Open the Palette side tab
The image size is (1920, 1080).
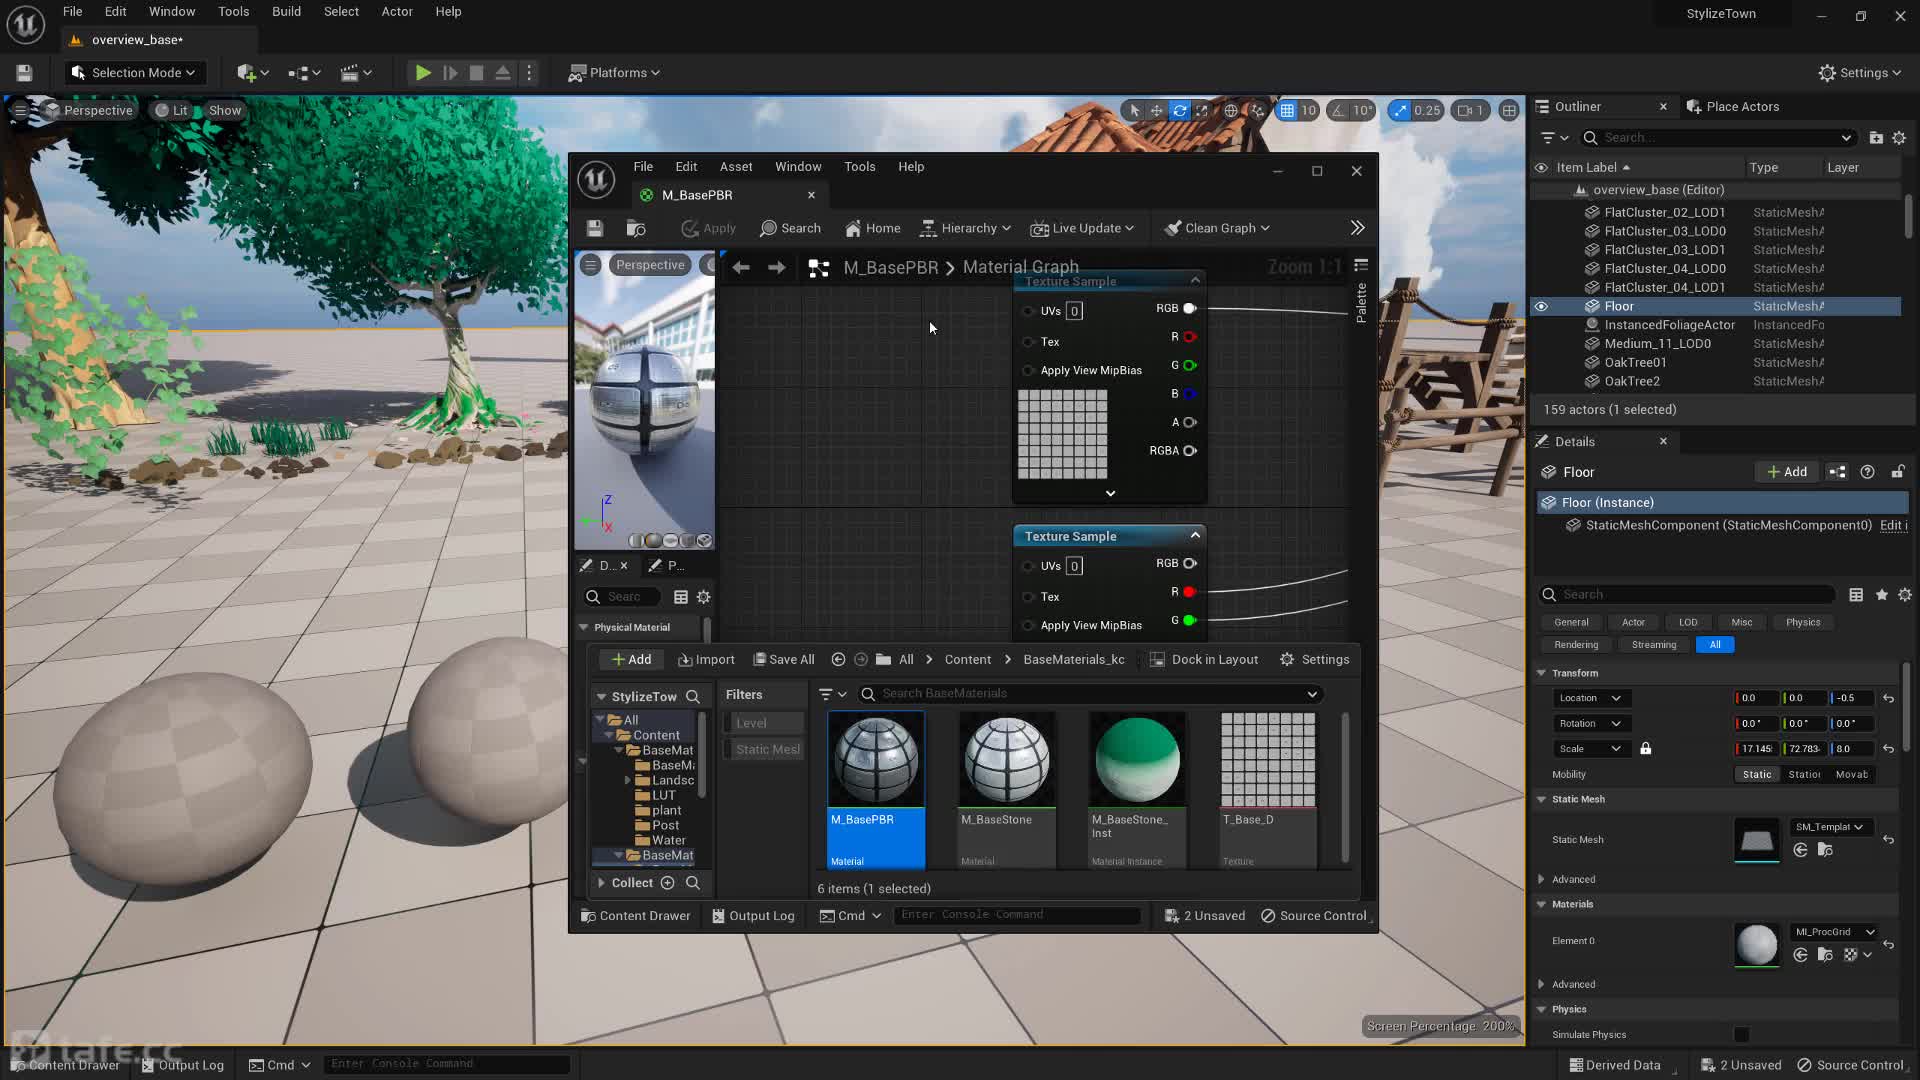pos(1361,302)
